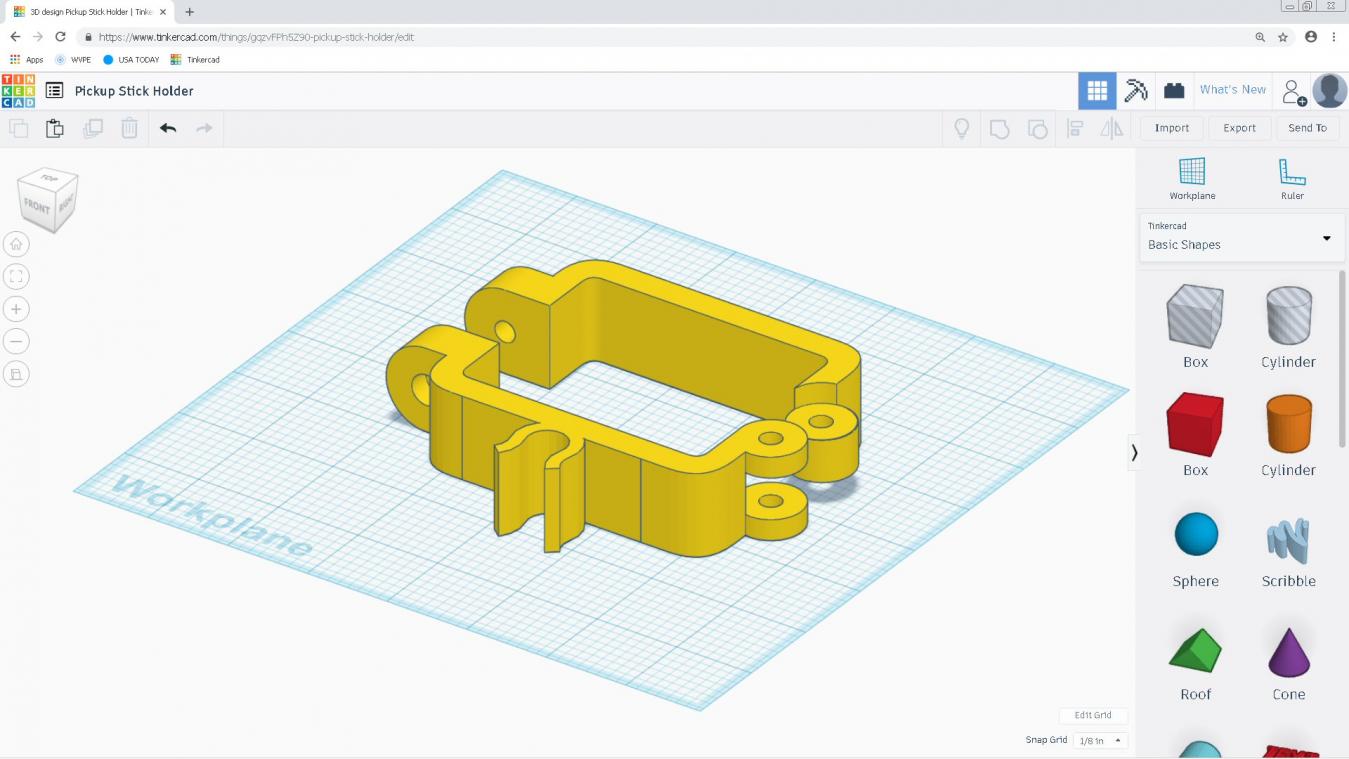Click the Zoom out minus icon

pyautogui.click(x=16, y=341)
